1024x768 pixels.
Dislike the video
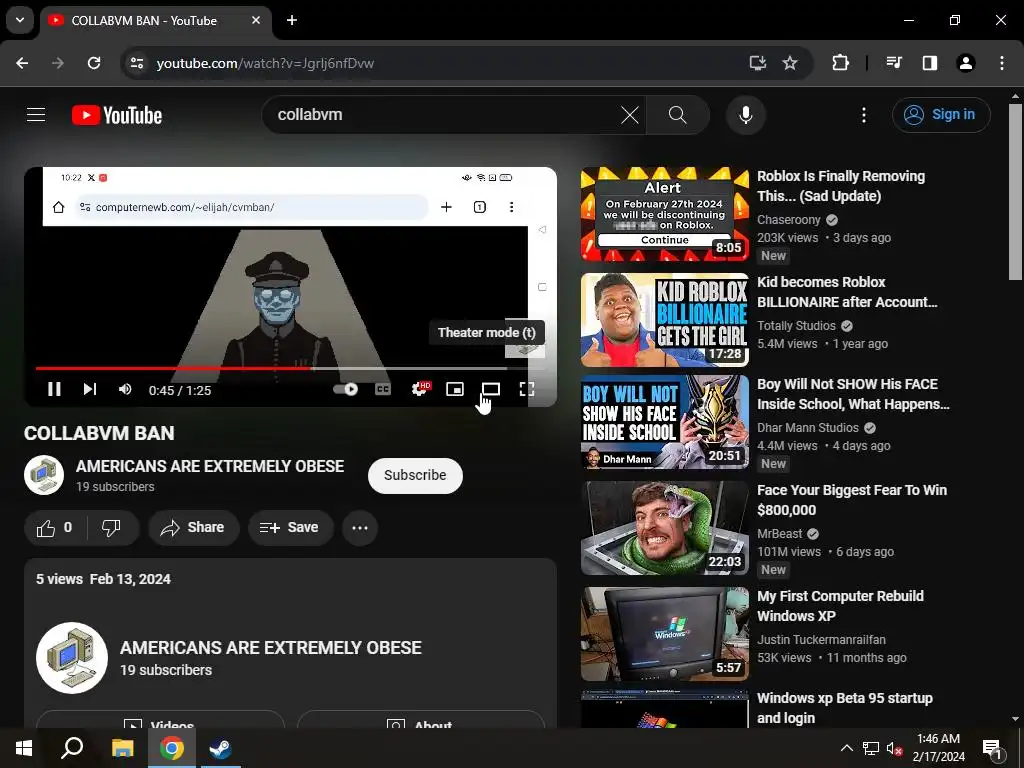point(112,528)
